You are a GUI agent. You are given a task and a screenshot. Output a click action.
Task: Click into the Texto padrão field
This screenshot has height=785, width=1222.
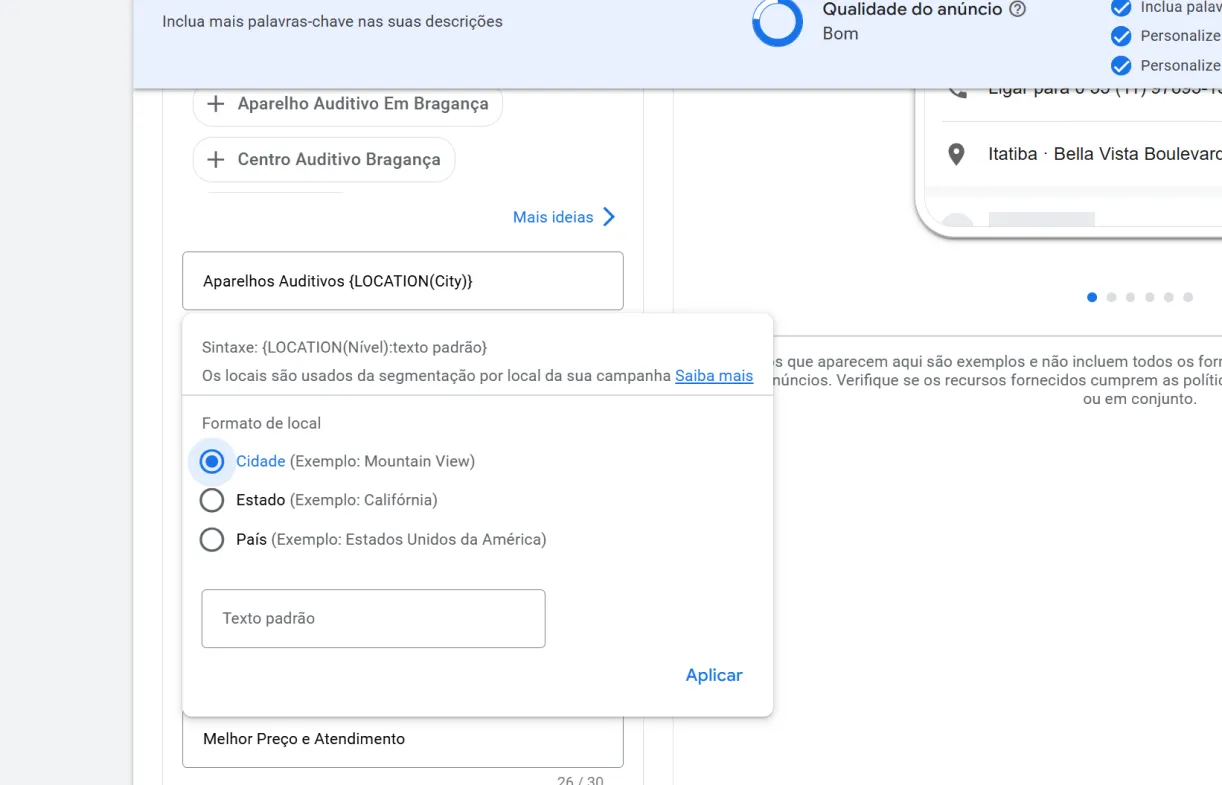coord(373,619)
